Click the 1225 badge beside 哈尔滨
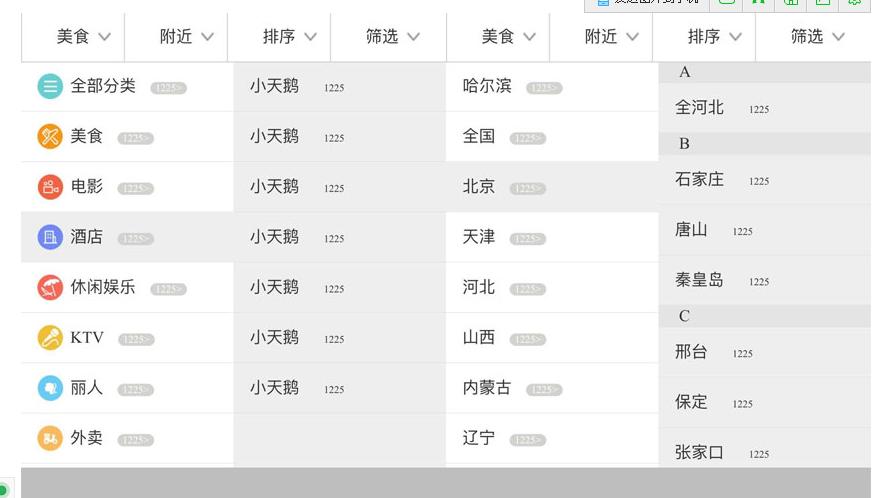 tap(544, 88)
